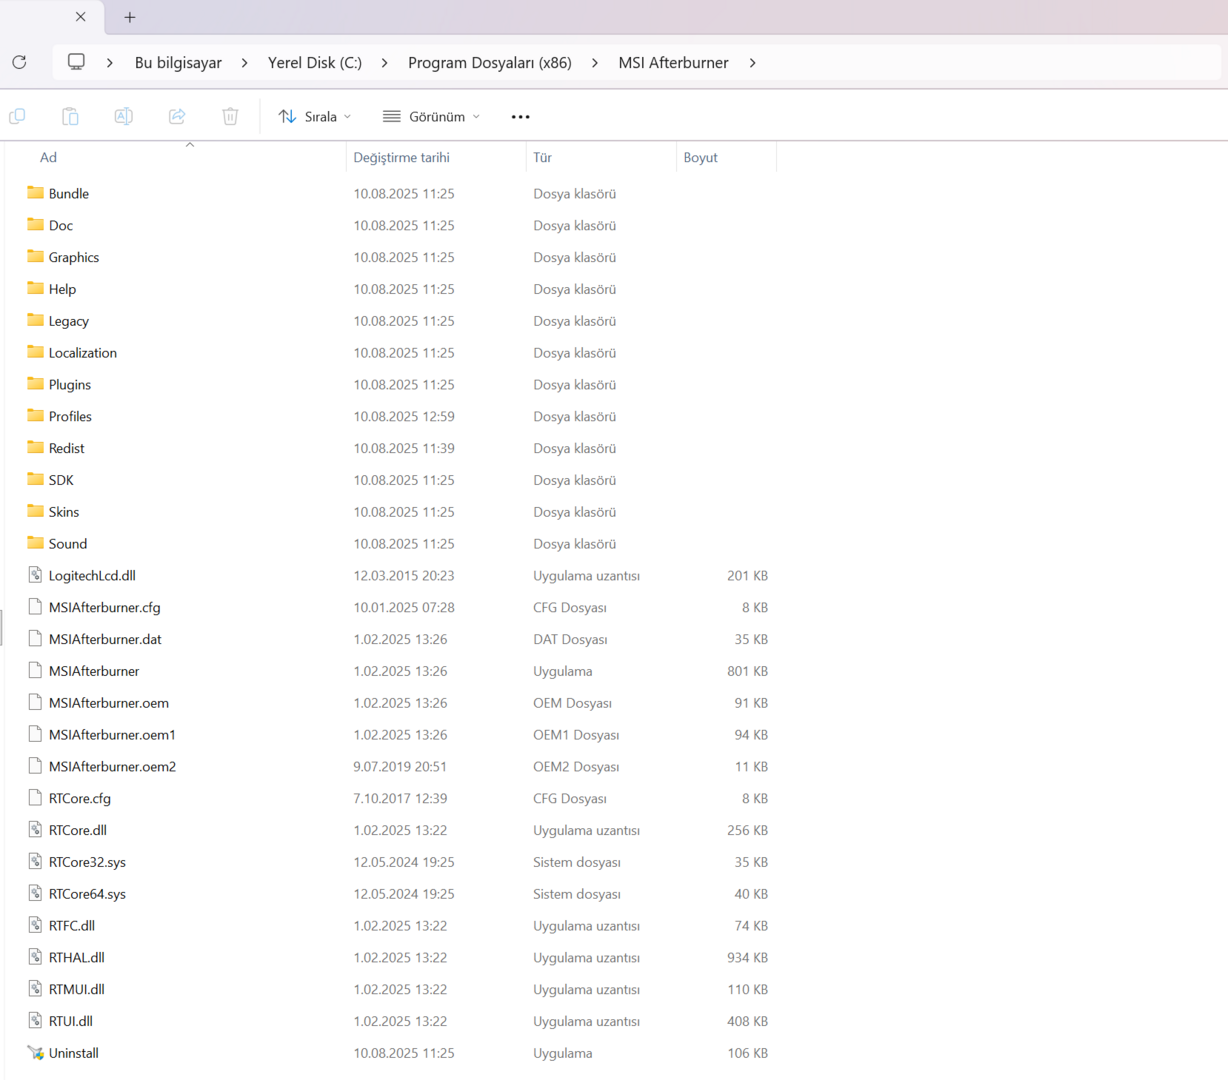Open the Sırala sort dropdown
Viewport: 1228px width, 1080px height.
point(315,116)
